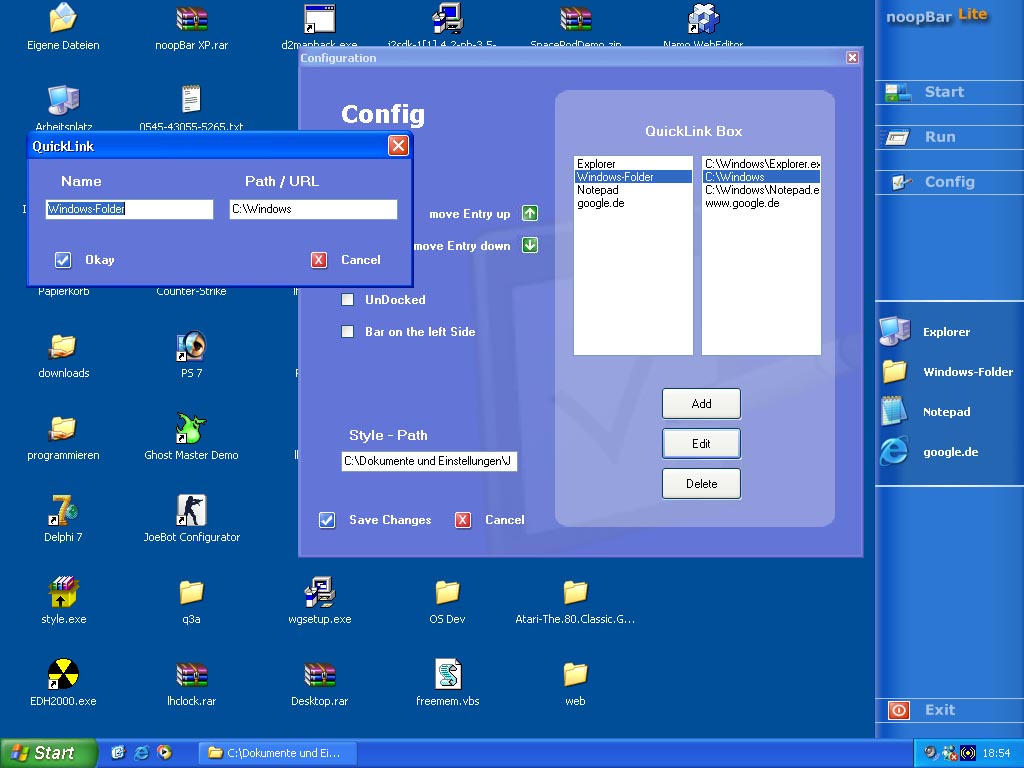Click the red X Cancel icon in Configuration
Viewport: 1024px width, 768px height.
point(462,520)
